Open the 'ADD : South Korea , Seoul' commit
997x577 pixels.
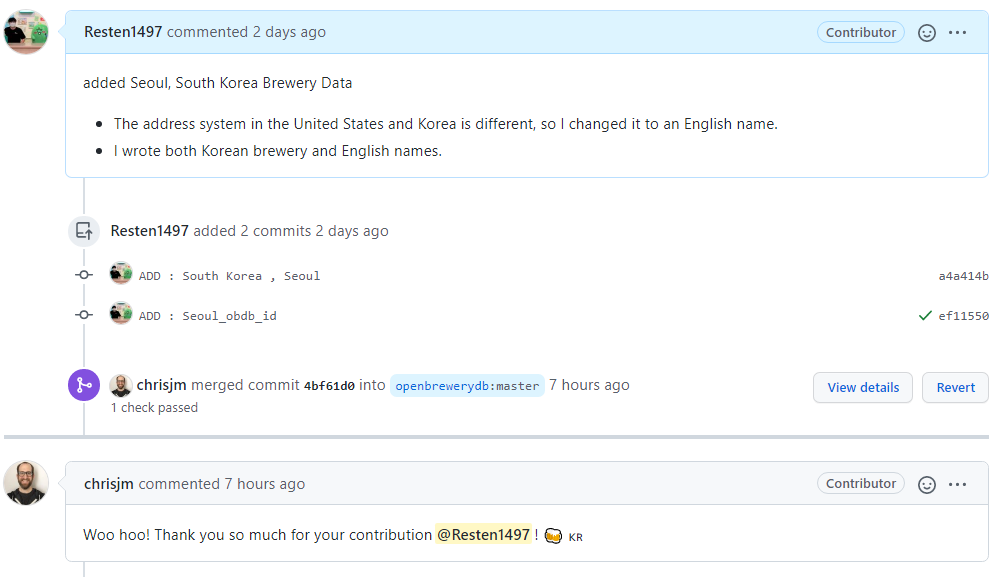(x=229, y=276)
